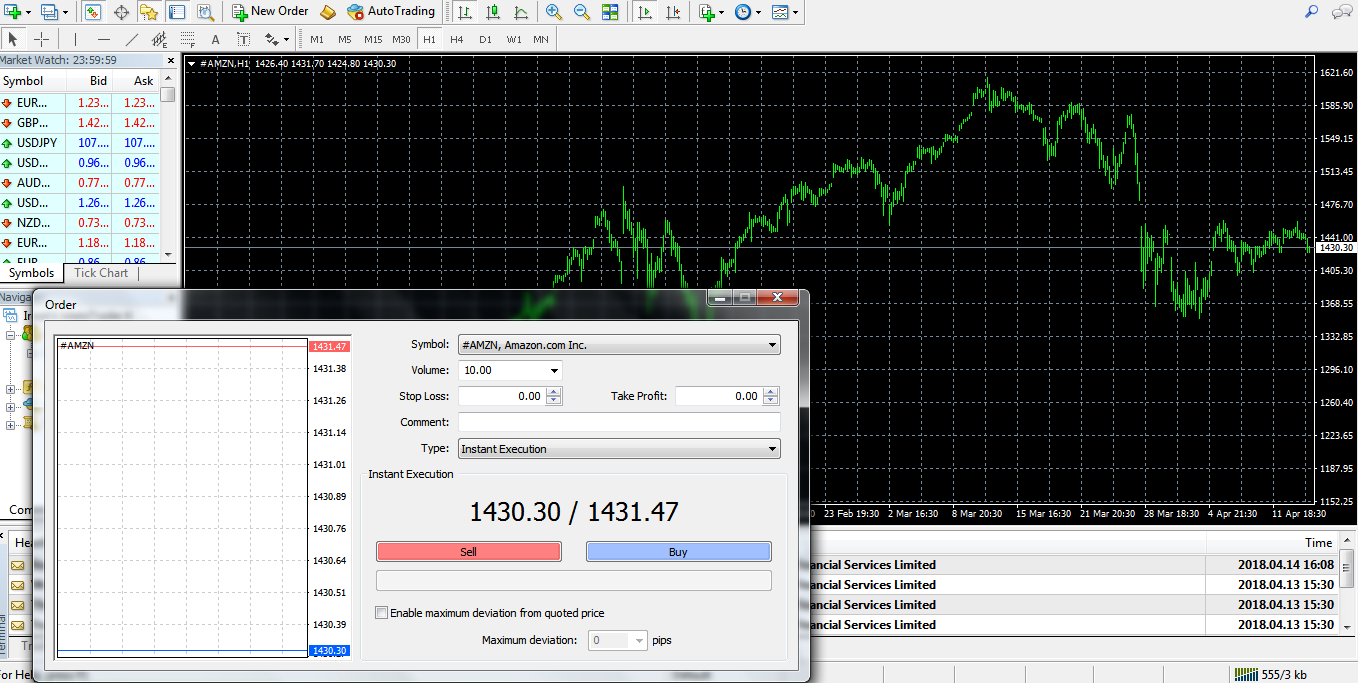Open the order Type dropdown

point(618,449)
